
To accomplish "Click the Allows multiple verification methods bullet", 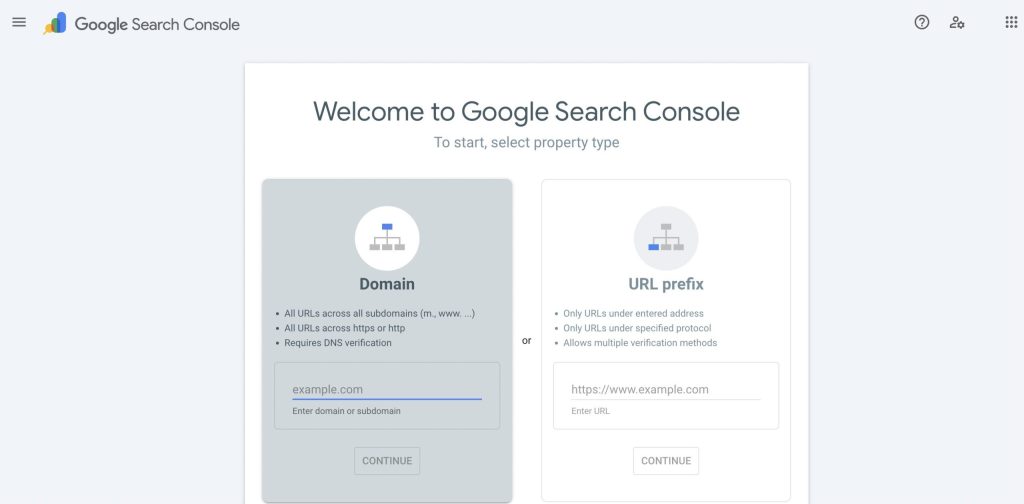I will [x=640, y=343].
